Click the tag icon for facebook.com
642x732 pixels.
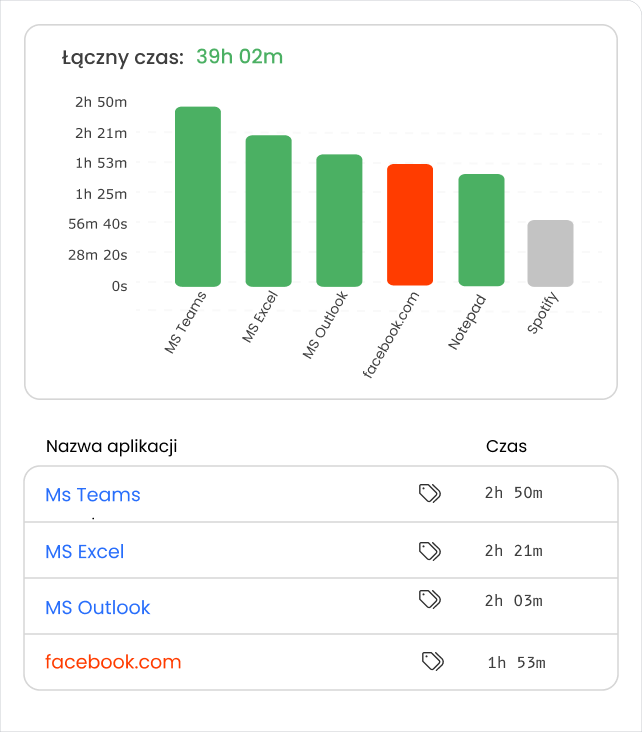coord(433,661)
